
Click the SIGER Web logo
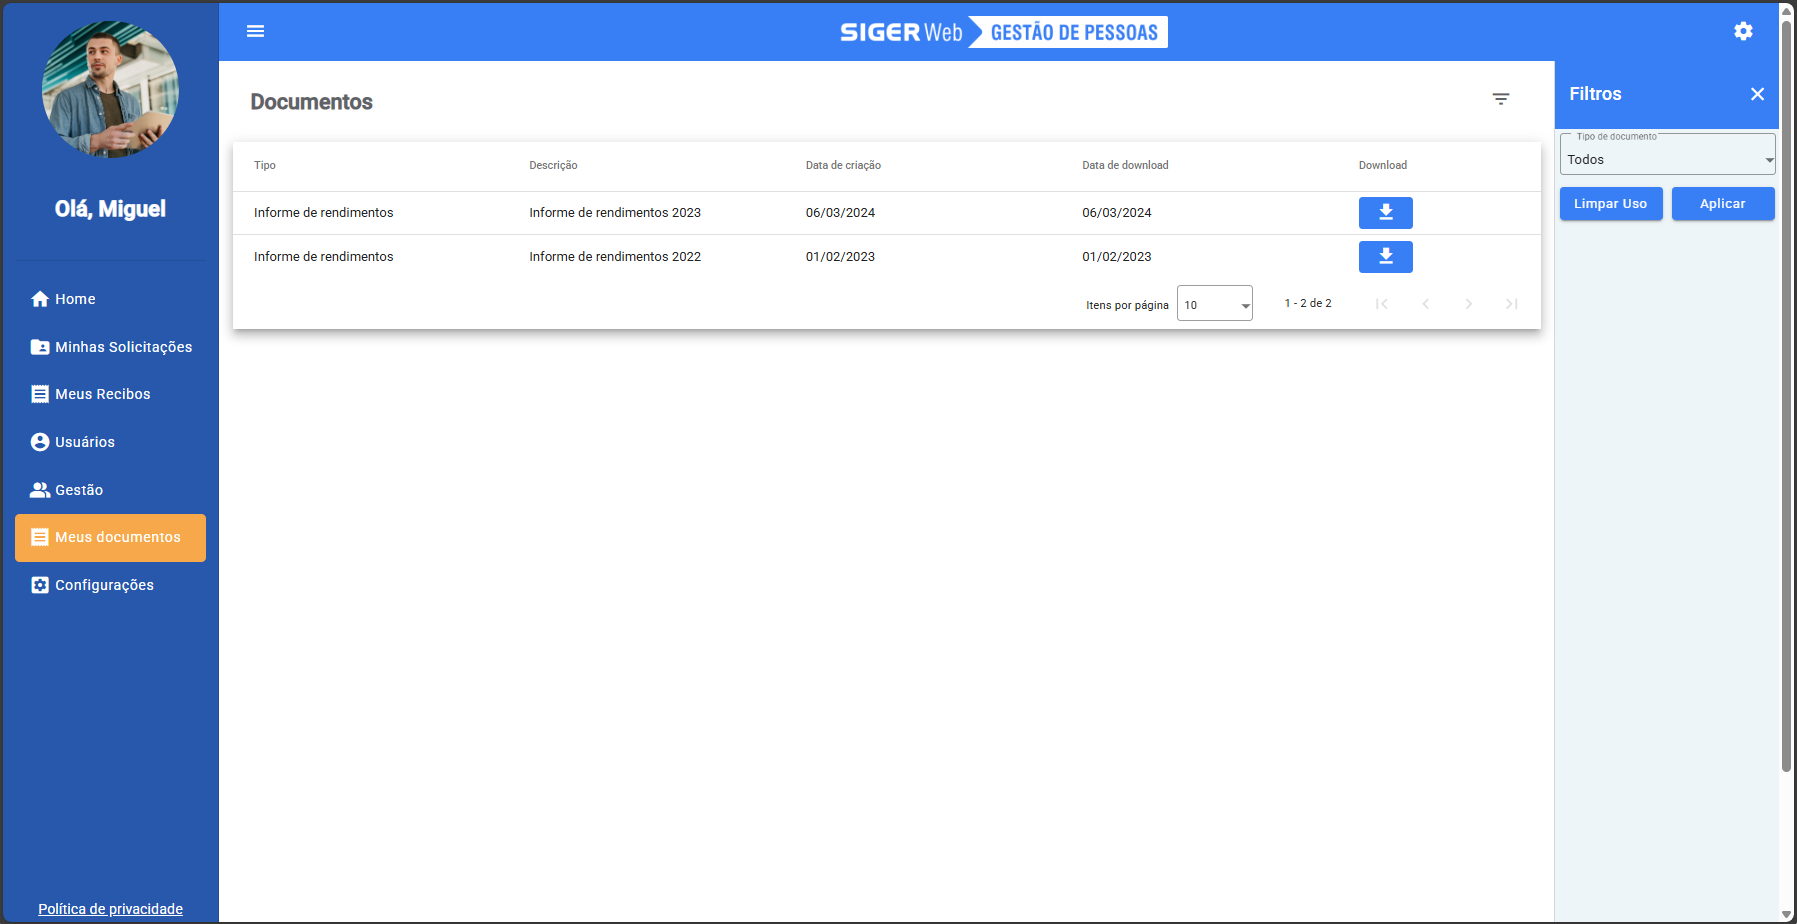pos(901,32)
